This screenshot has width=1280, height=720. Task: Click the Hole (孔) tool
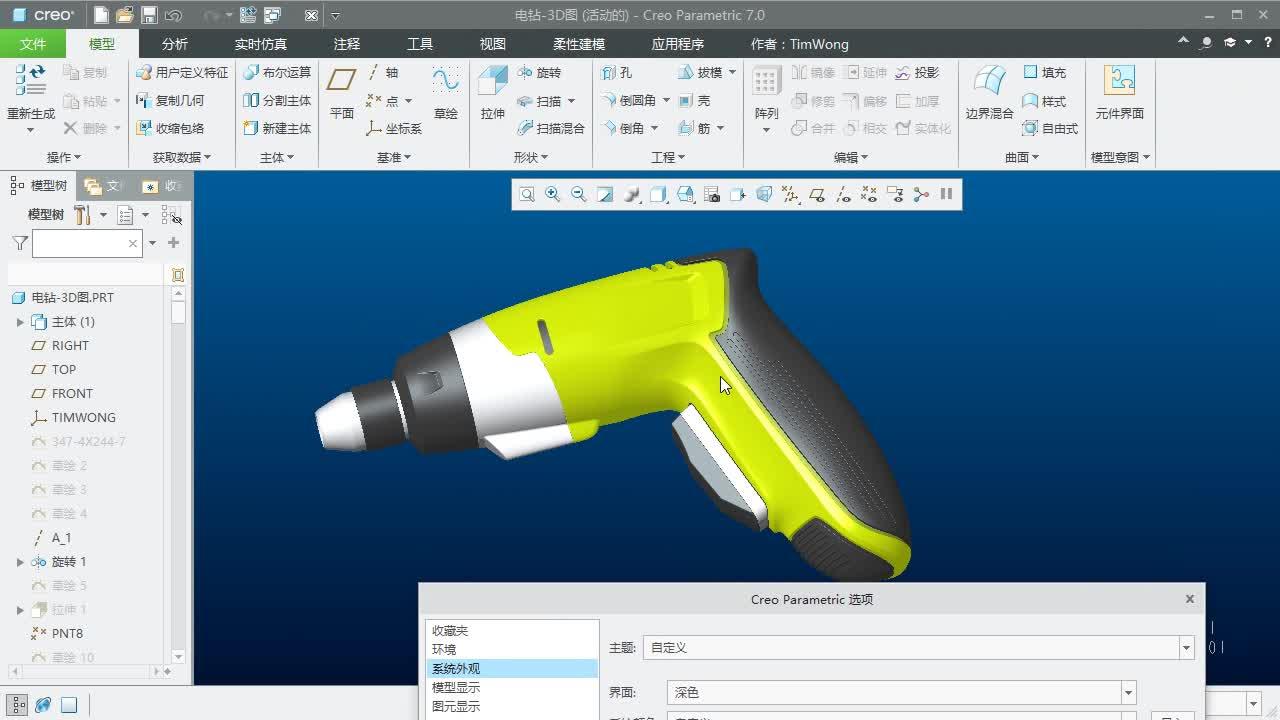(617, 73)
